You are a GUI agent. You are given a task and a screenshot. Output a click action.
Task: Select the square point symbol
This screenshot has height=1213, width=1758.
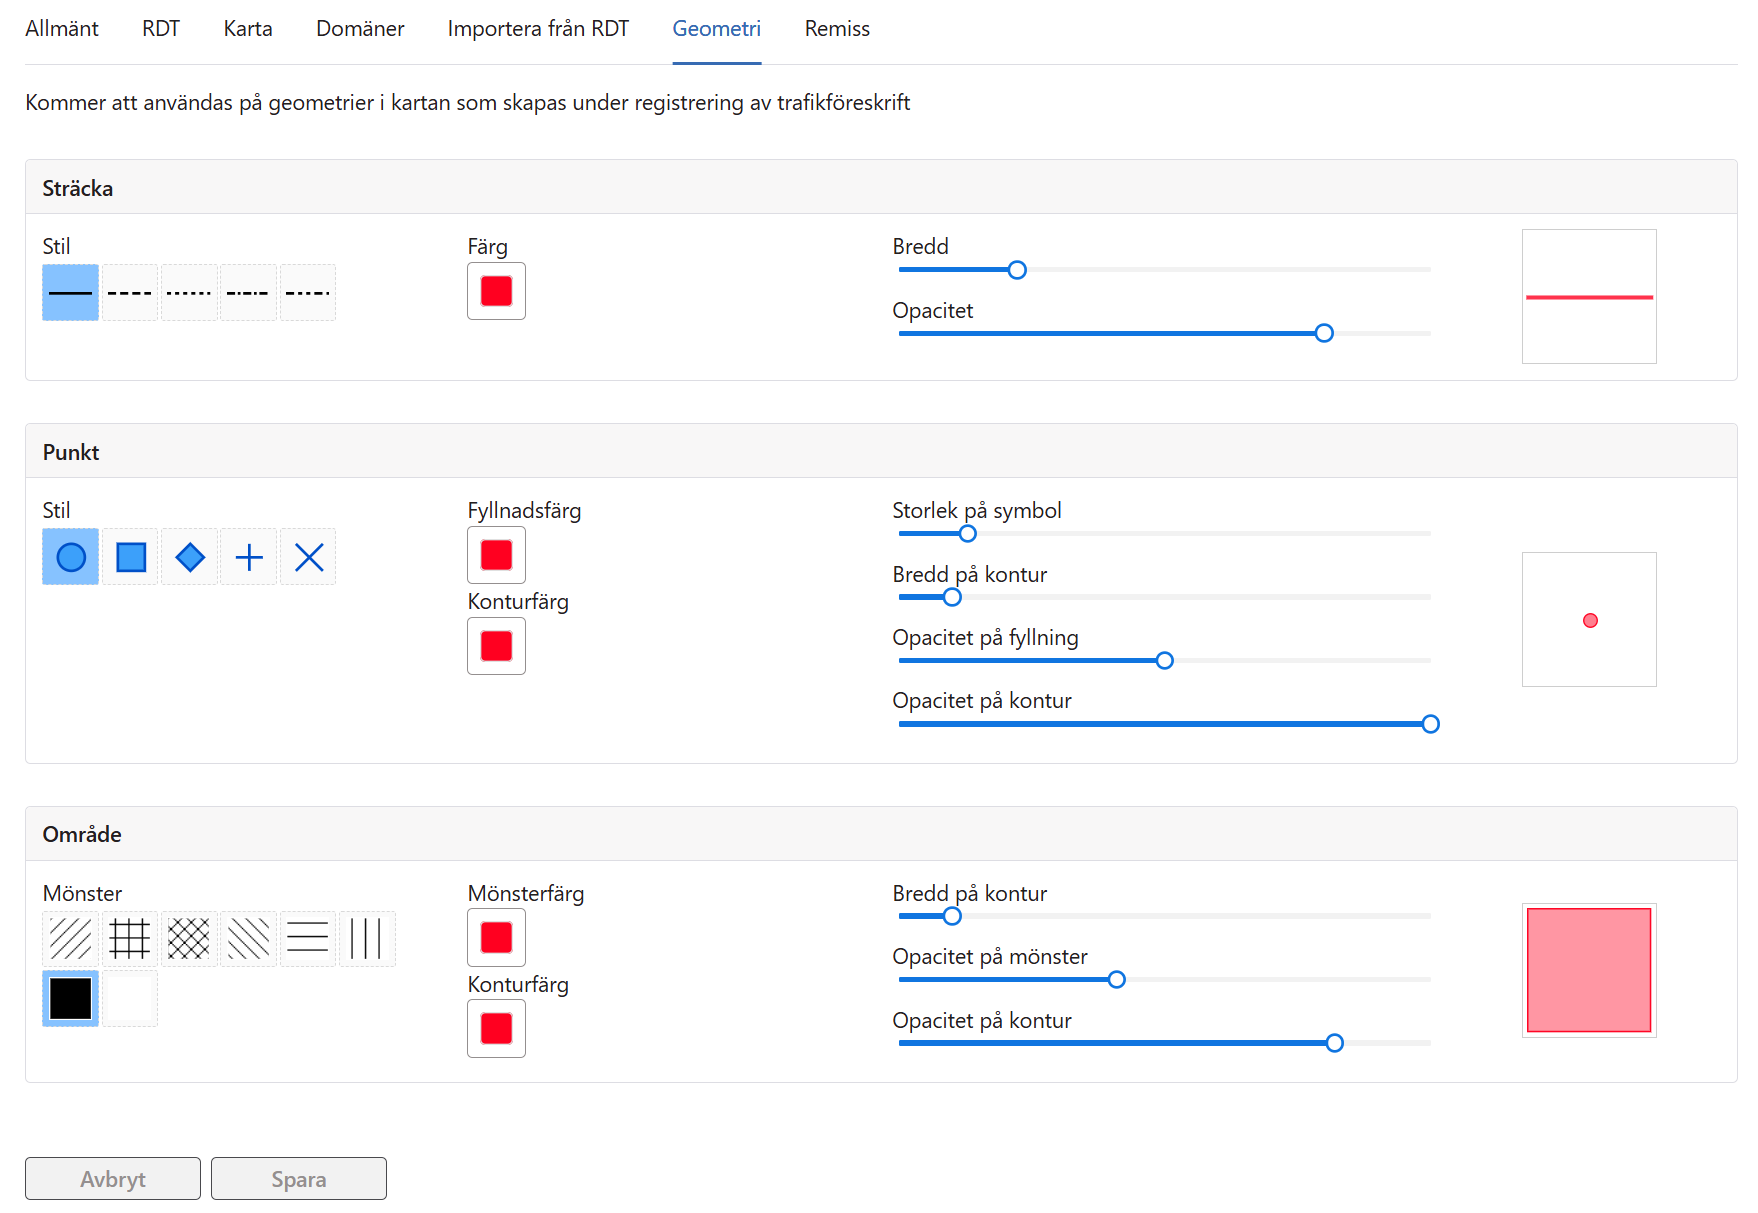(x=130, y=557)
